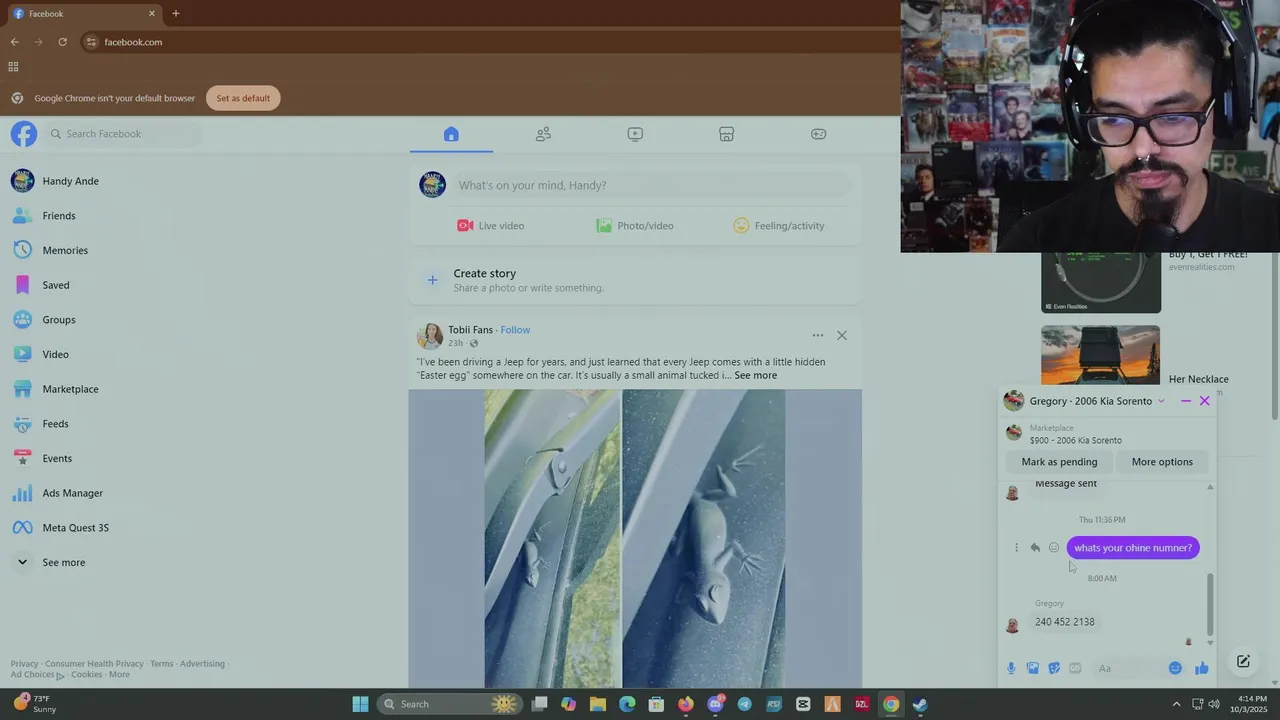Open the Marketplace tab in top navigation
Screen dimensions: 1280x720
point(727,134)
